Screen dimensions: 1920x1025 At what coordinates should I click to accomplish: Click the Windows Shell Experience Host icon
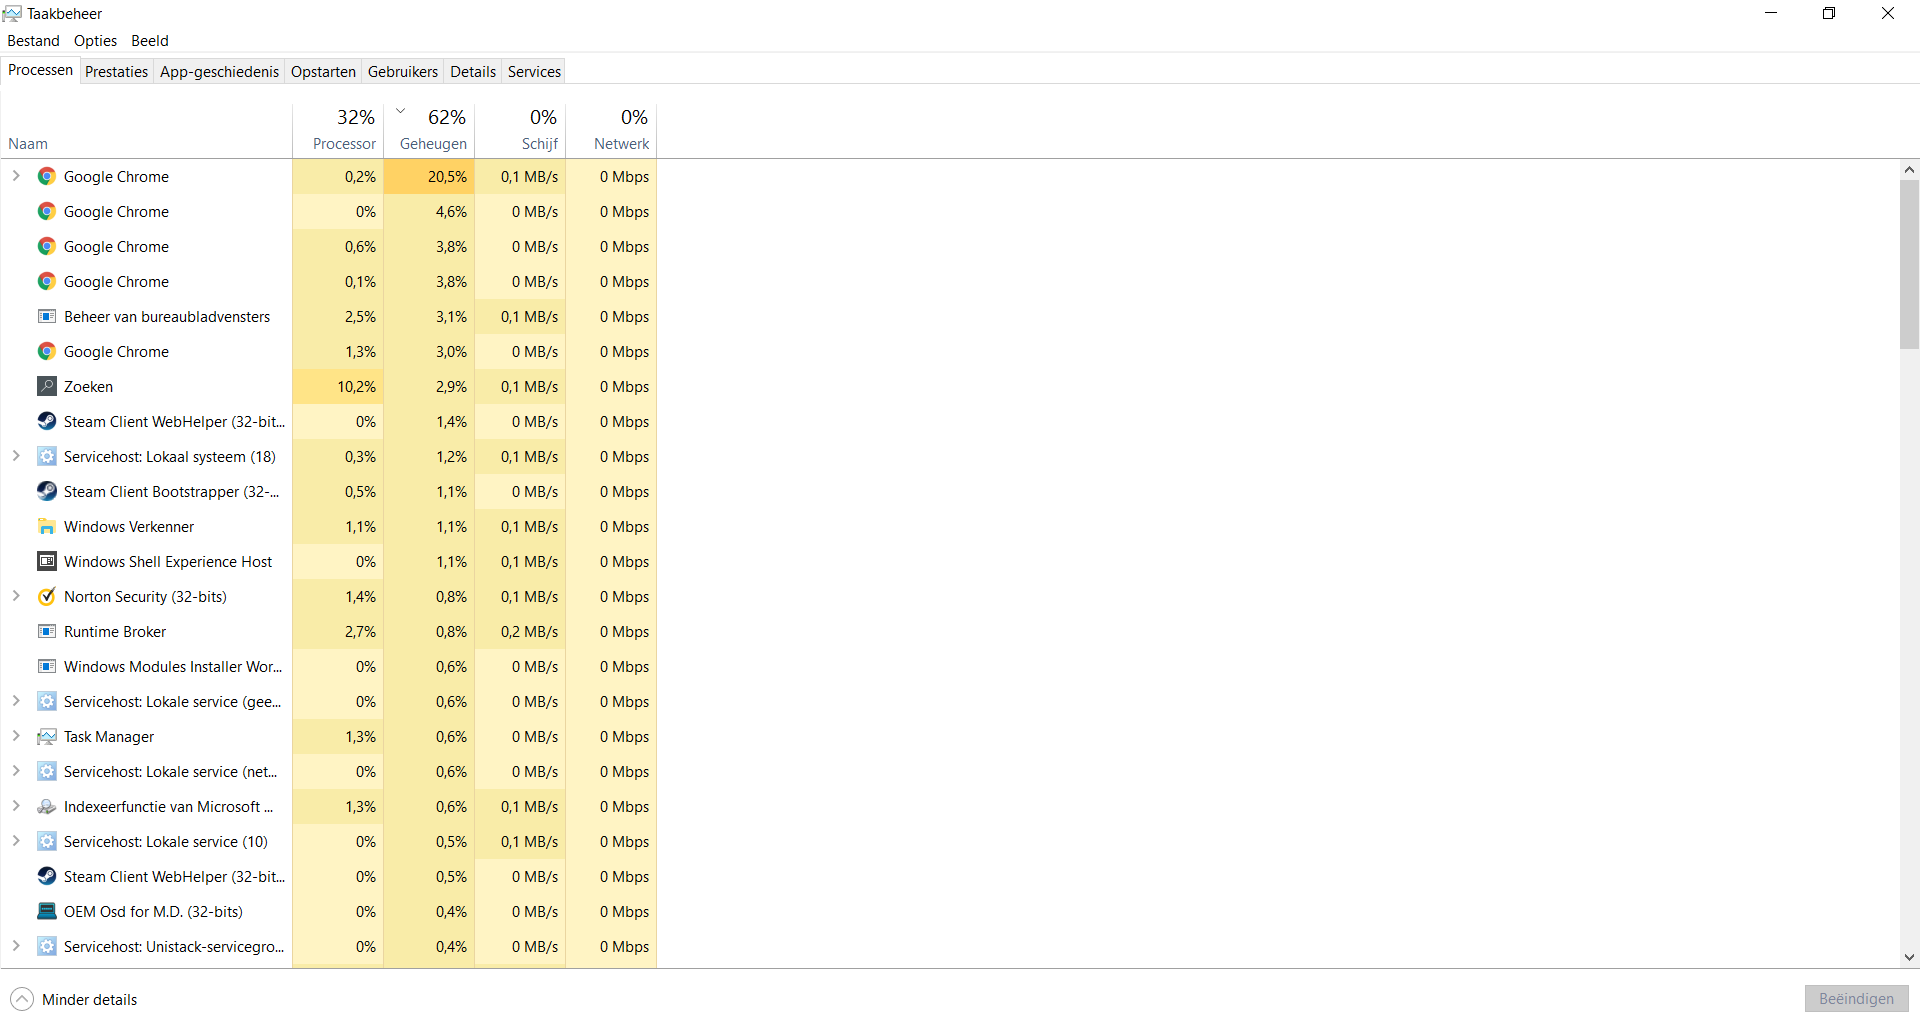pos(47,561)
